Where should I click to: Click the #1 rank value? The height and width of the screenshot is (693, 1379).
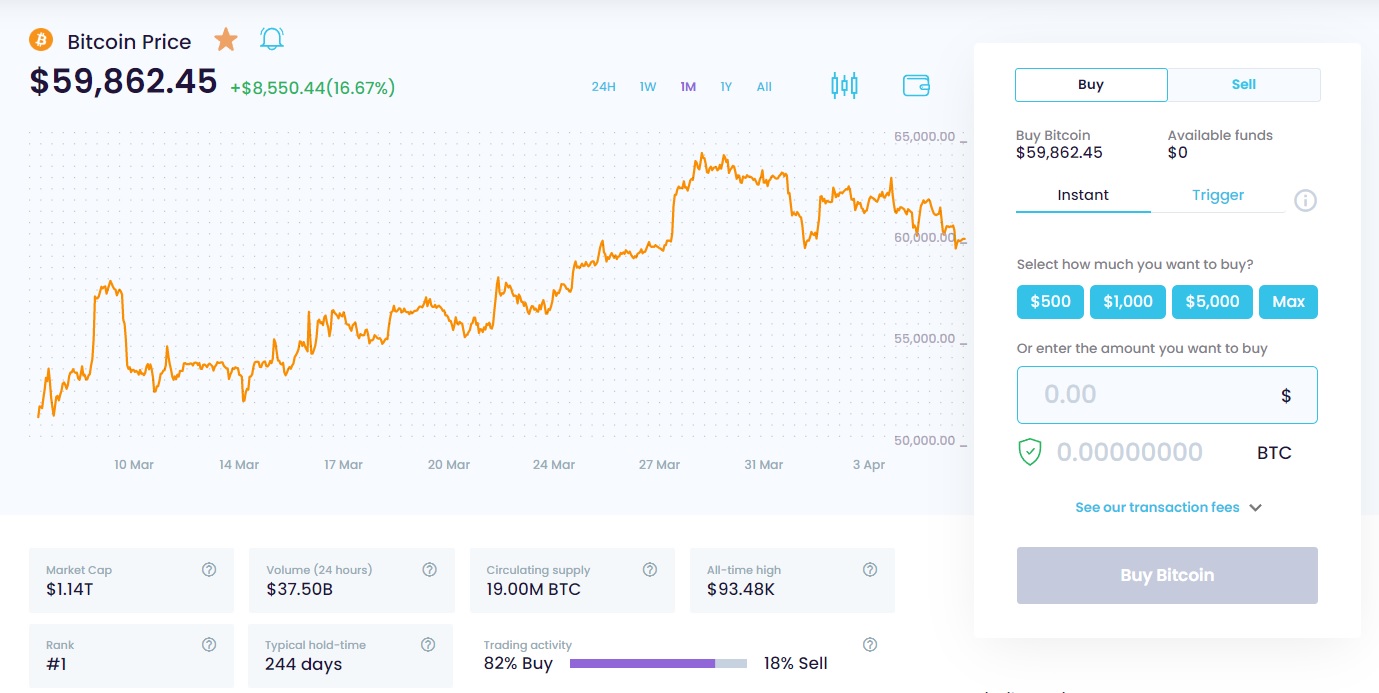pos(56,664)
